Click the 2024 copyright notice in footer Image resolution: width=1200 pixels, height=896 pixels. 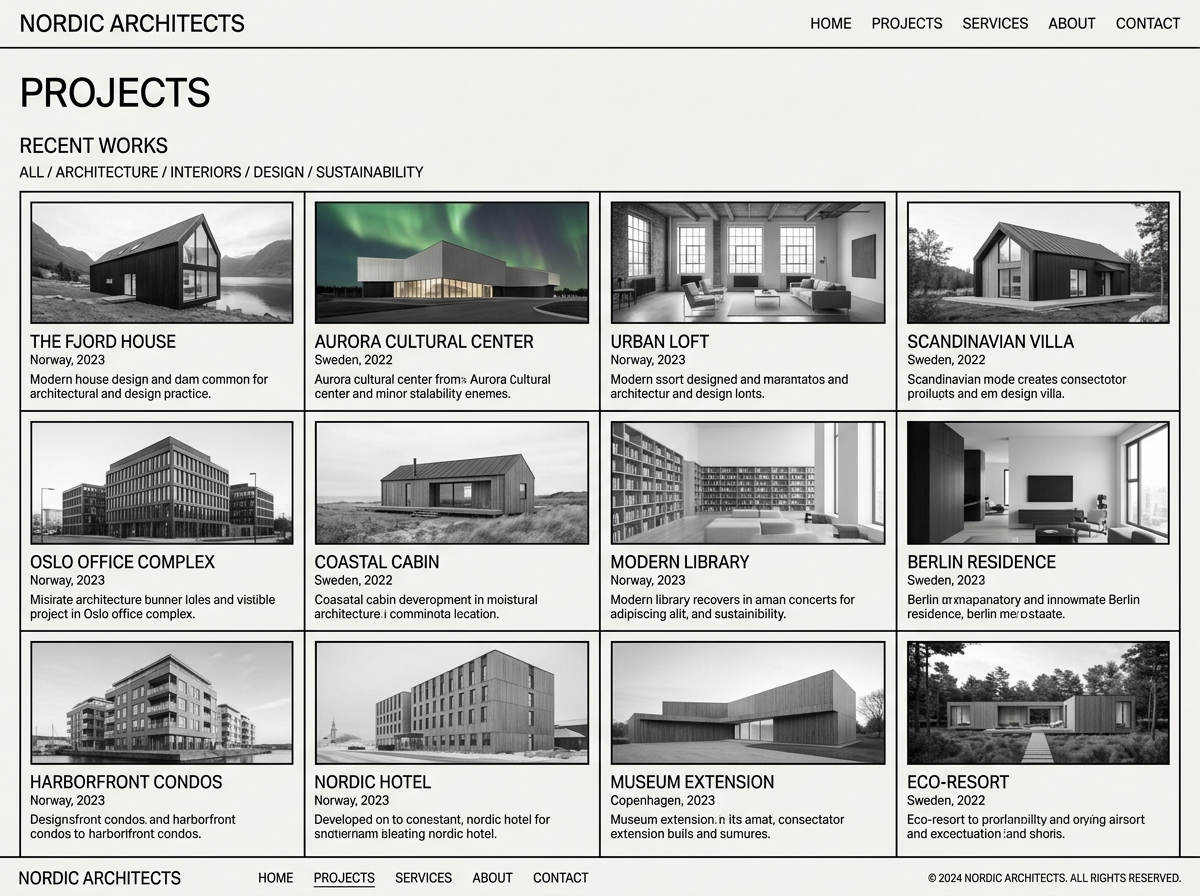point(1055,878)
